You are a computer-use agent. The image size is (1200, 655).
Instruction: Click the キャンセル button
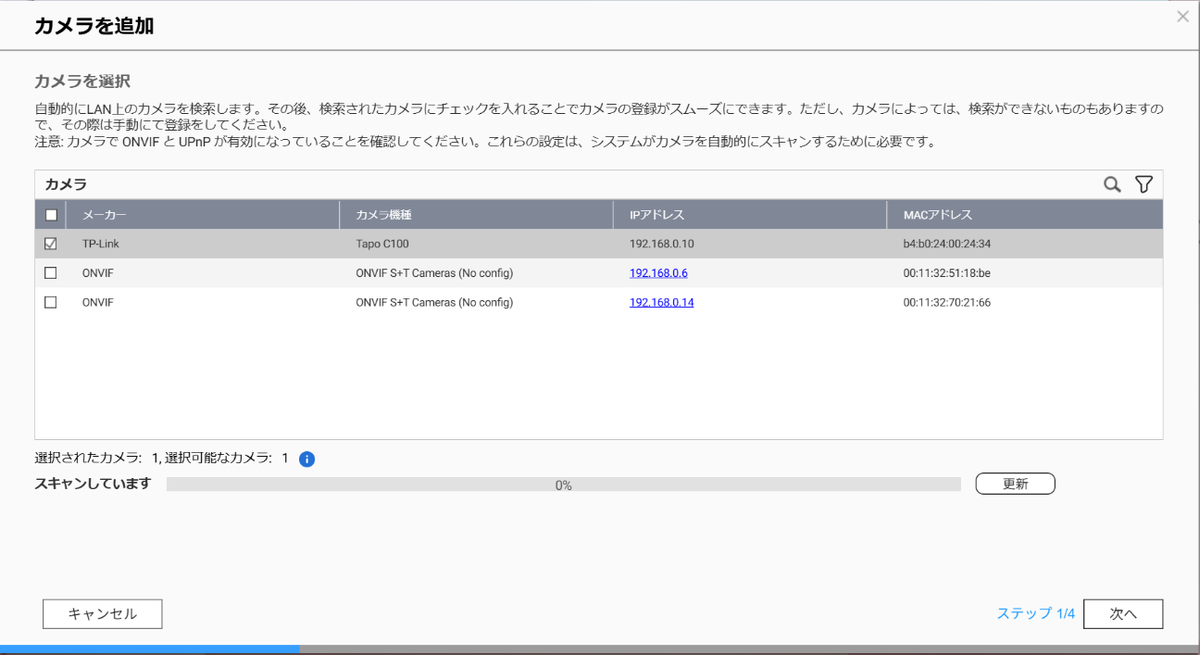click(x=102, y=614)
